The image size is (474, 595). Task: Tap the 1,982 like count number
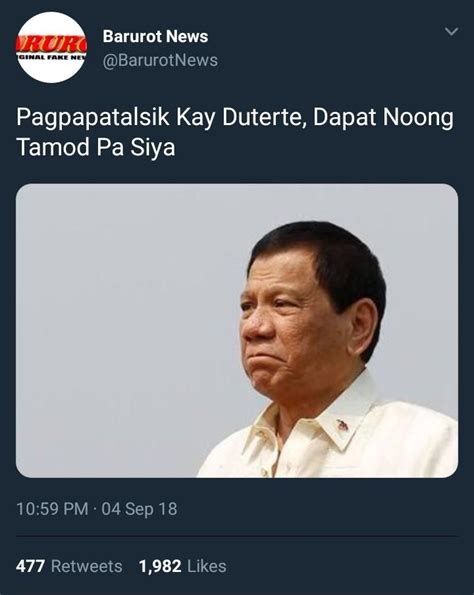[160, 566]
